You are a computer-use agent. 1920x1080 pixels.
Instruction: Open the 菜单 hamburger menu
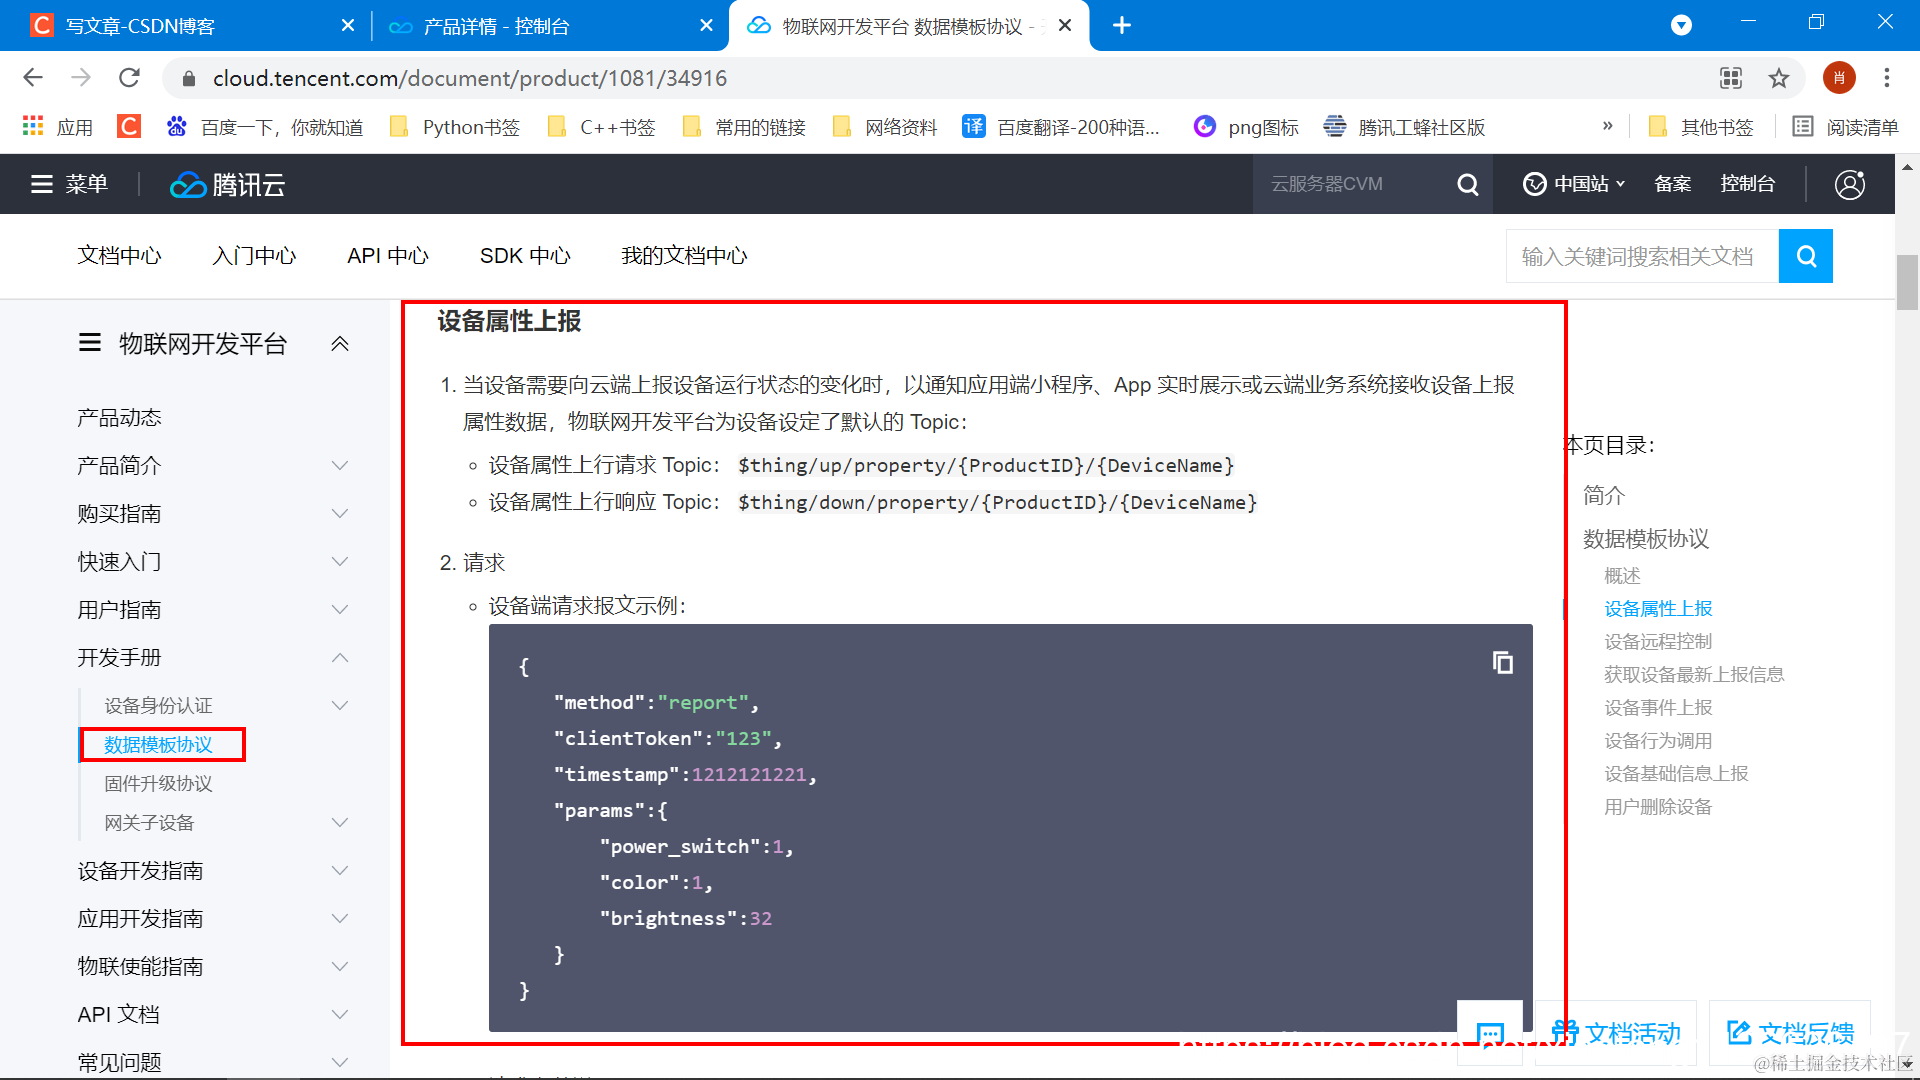[69, 184]
